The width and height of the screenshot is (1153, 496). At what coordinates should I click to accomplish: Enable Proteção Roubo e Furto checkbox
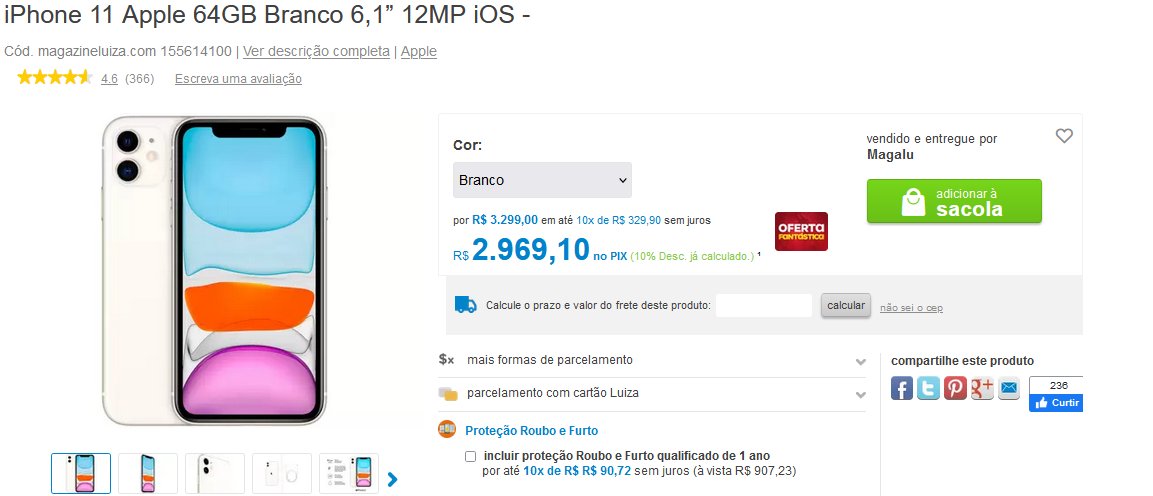471,456
